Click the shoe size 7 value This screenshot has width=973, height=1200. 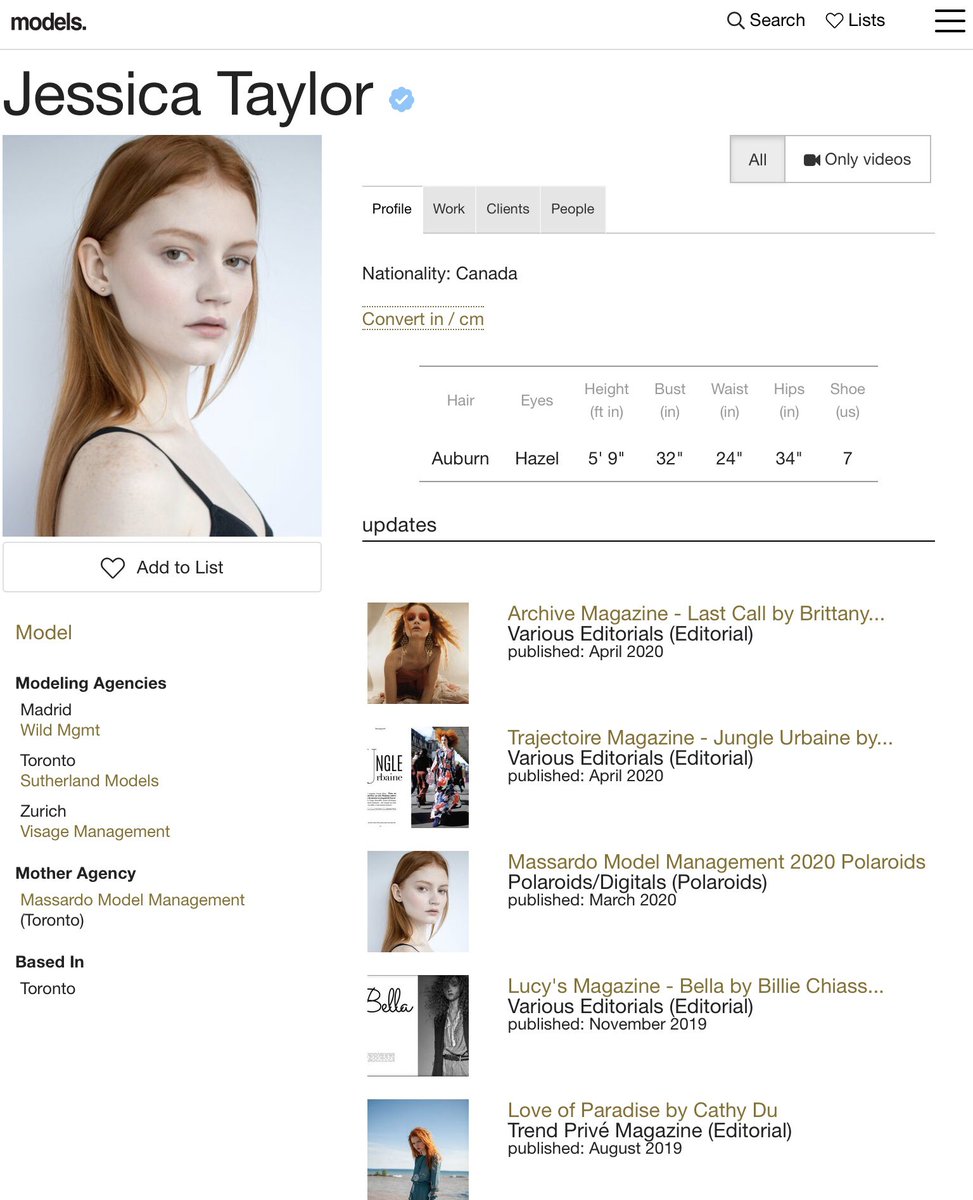coord(847,458)
